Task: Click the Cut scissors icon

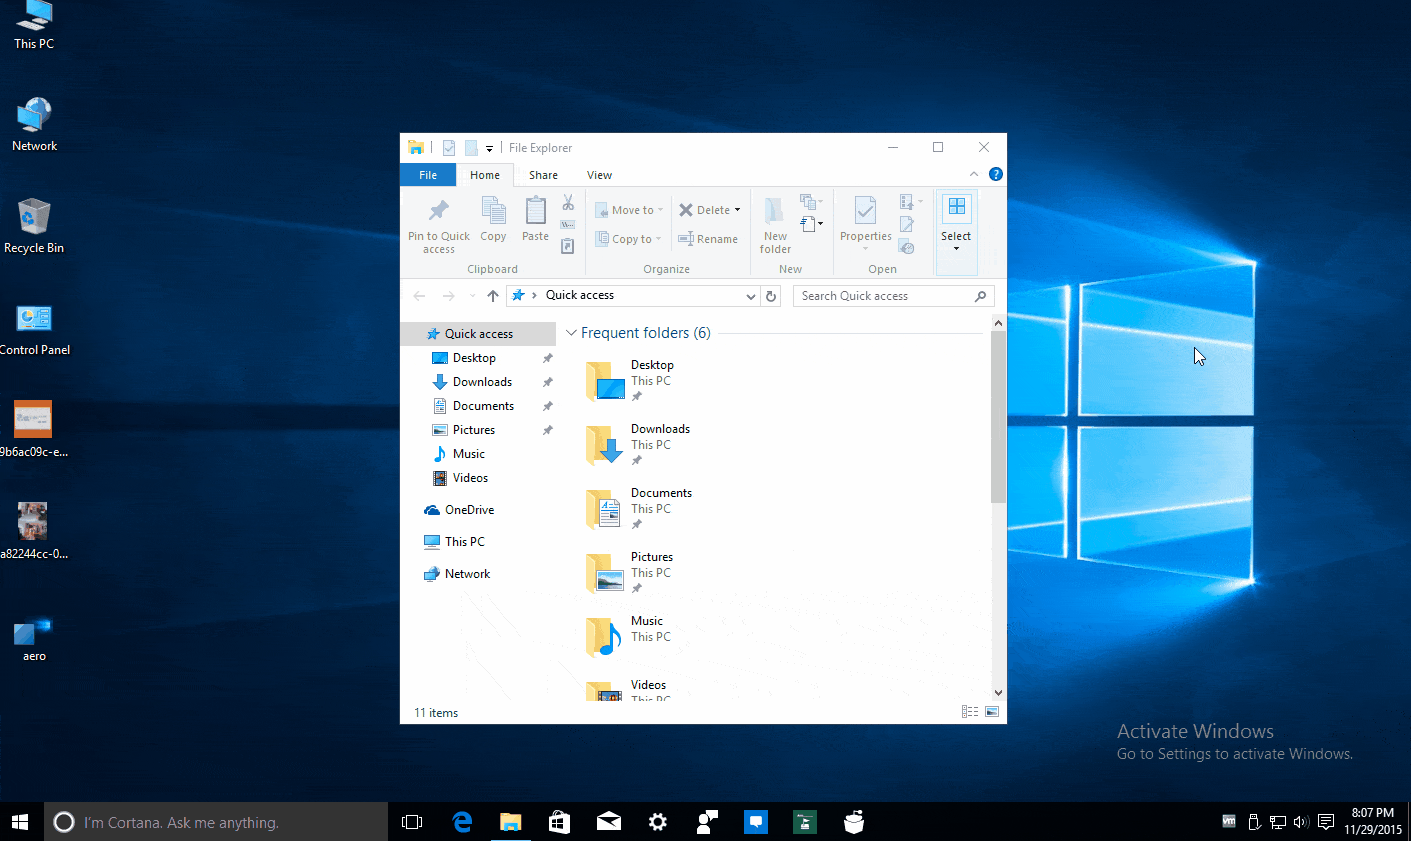Action: (568, 203)
